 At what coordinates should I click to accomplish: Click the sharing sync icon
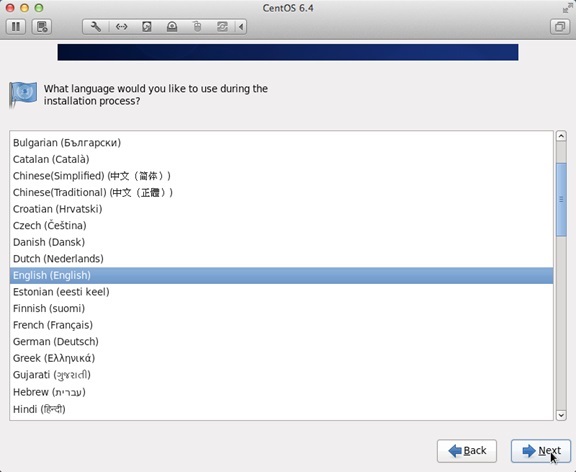222,27
